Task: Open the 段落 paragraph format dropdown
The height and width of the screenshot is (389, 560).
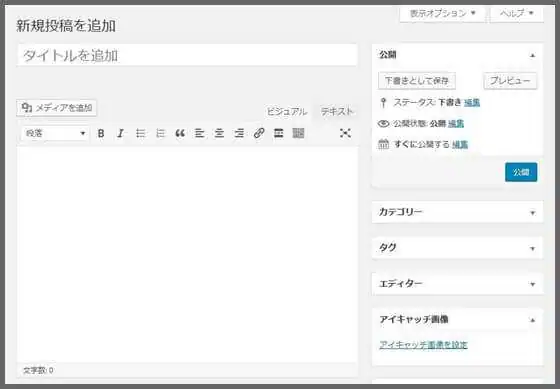Action: tap(55, 134)
